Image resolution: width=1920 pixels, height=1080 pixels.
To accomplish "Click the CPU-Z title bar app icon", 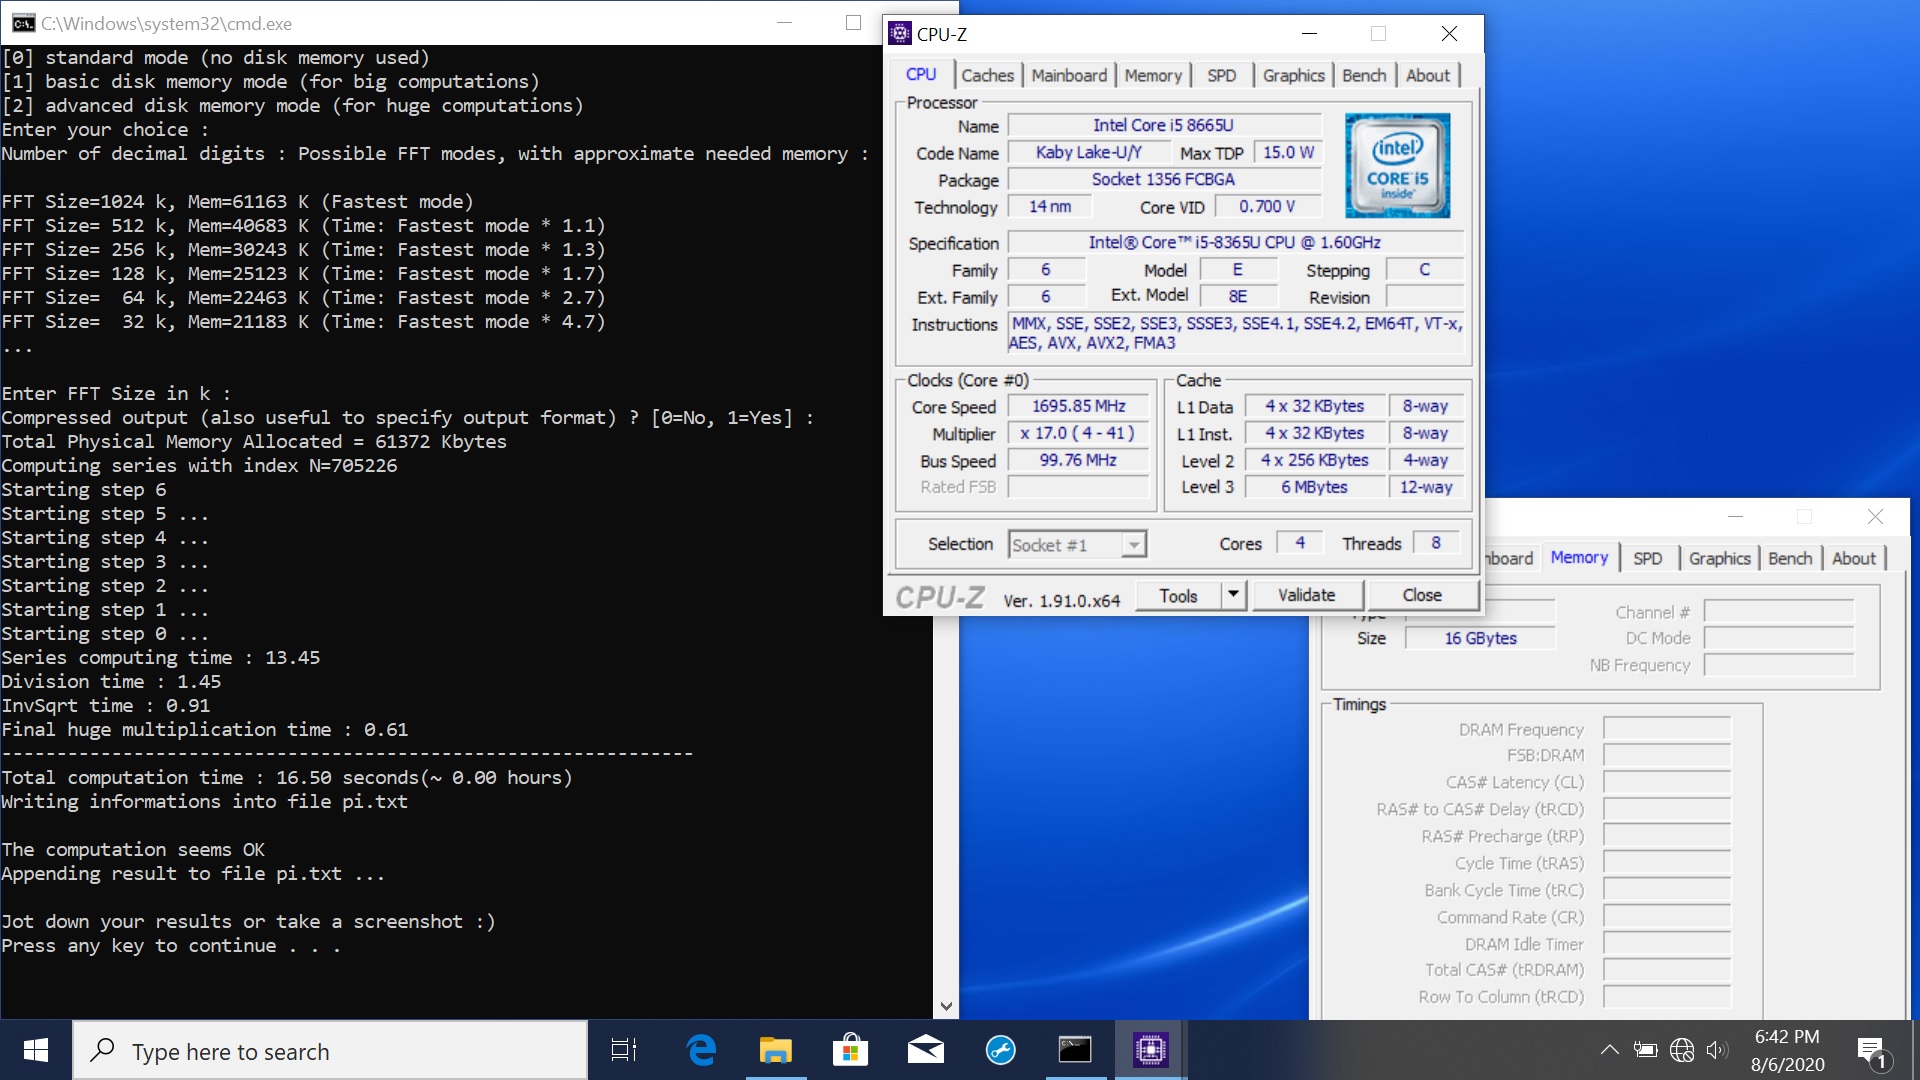I will tap(900, 34).
